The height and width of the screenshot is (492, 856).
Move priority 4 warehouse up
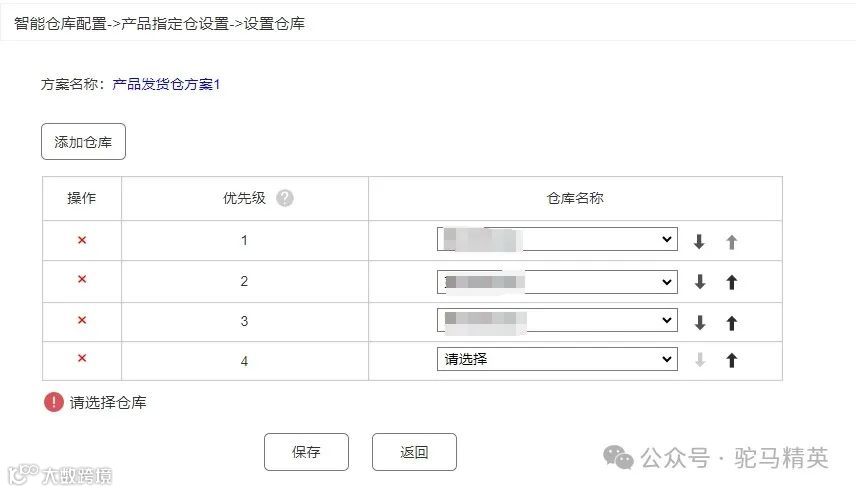(x=732, y=360)
